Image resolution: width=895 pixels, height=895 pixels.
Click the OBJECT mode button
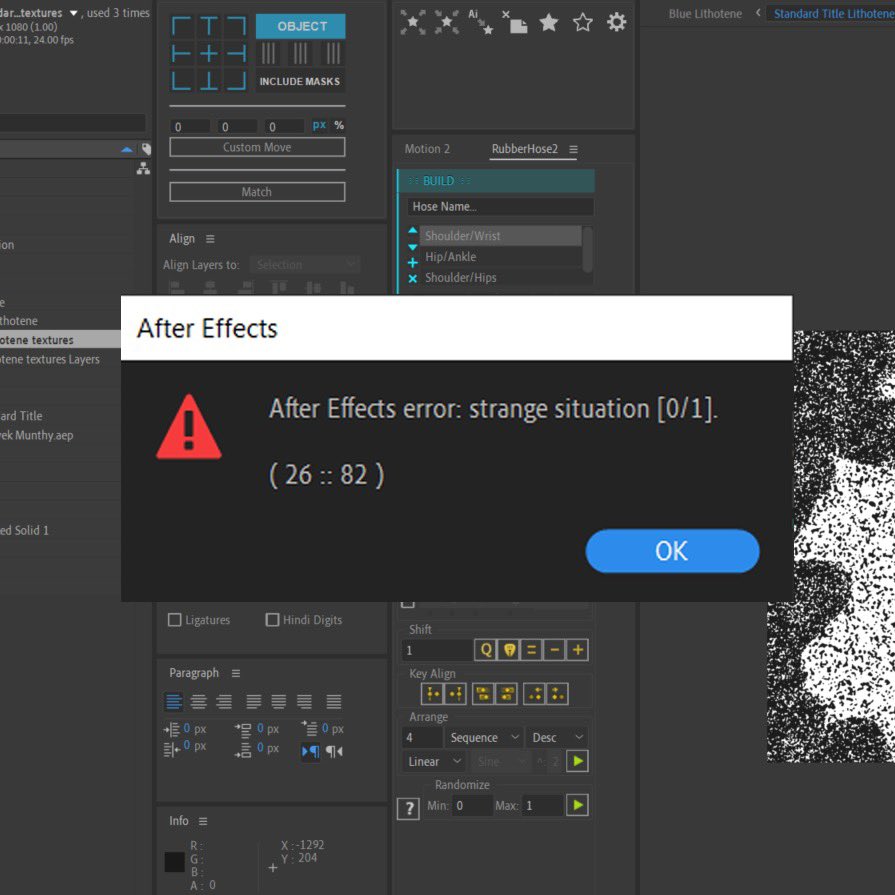point(300,26)
